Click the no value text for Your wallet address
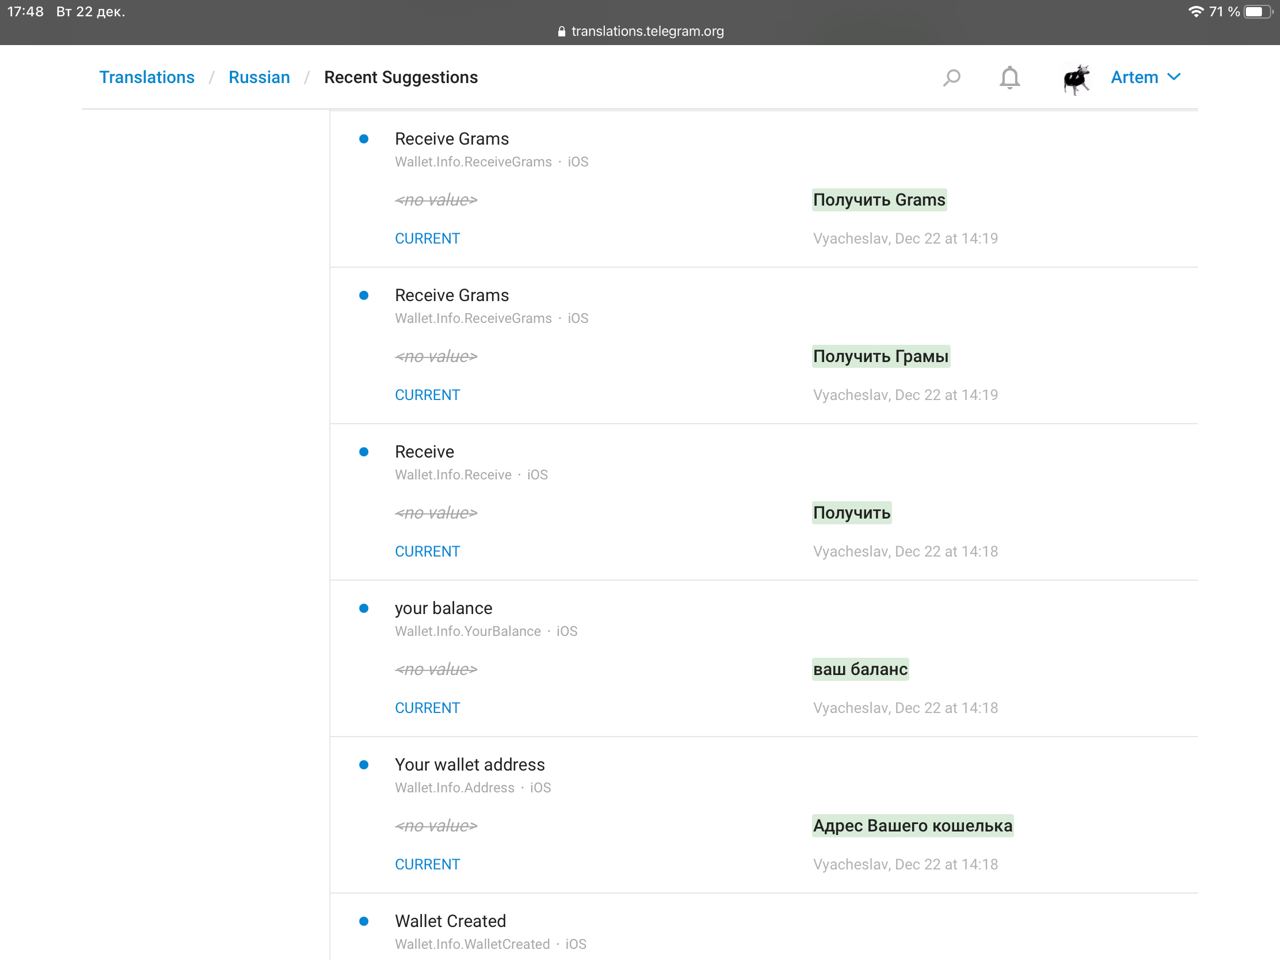Screen dimensions: 1280x960 tap(436, 826)
